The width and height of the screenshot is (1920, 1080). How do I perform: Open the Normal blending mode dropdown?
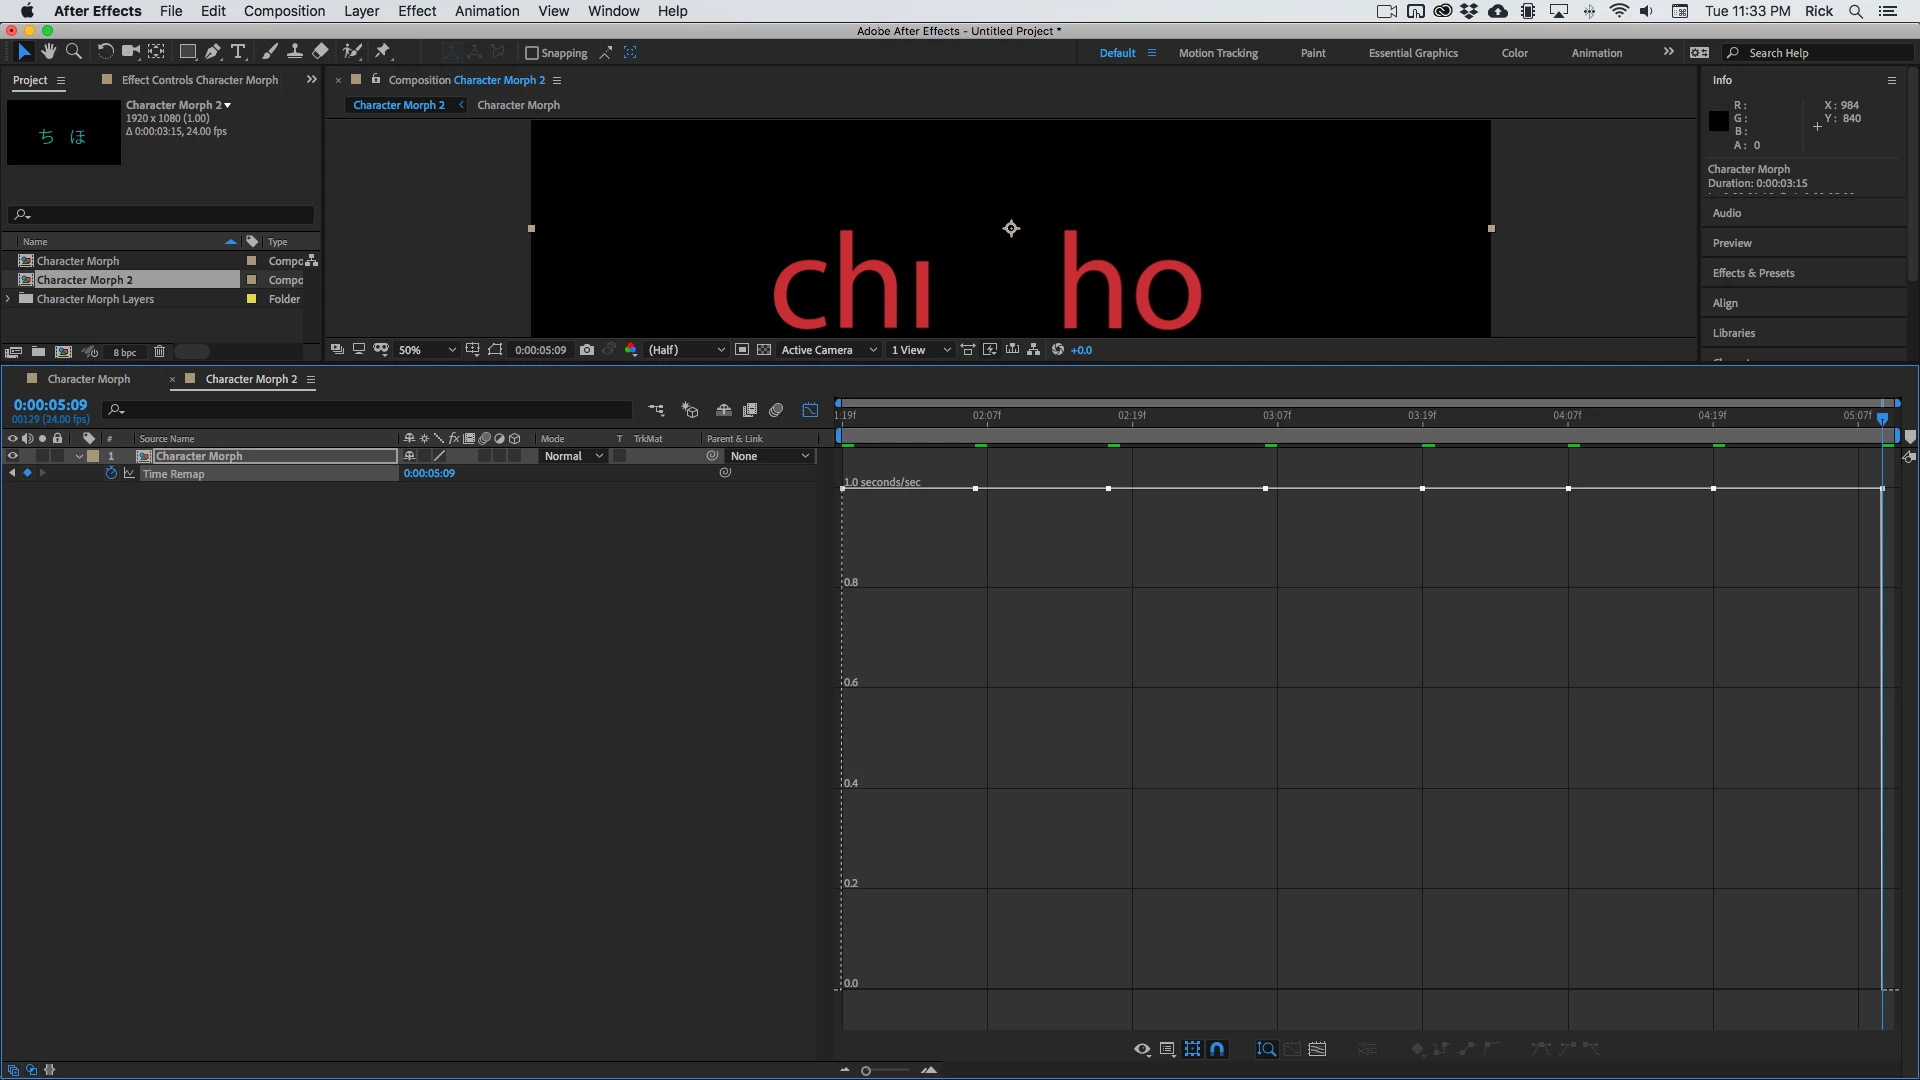pos(573,456)
